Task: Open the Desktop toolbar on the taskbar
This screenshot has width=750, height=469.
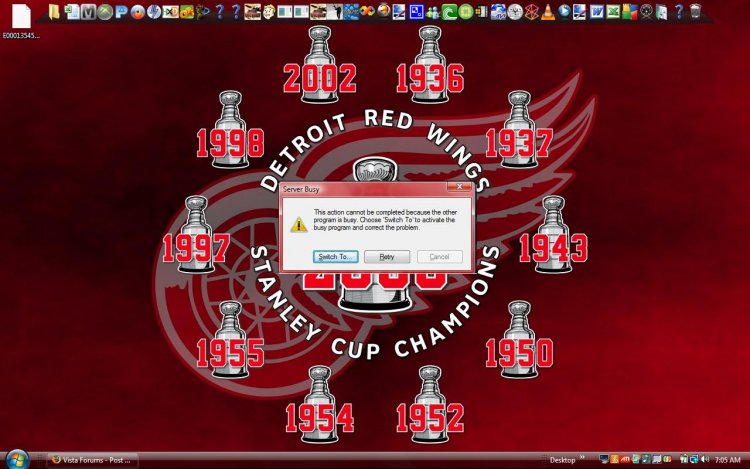Action: [563, 460]
